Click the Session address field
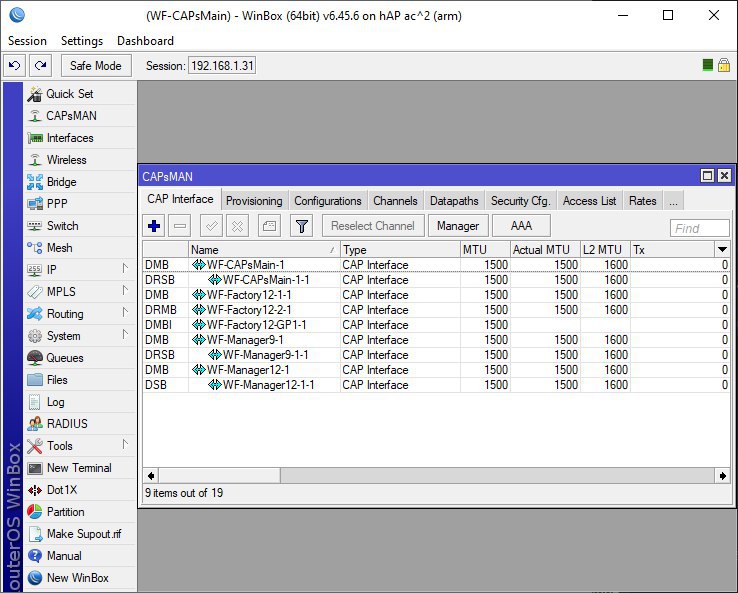Image resolution: width=738 pixels, height=593 pixels. [222, 65]
